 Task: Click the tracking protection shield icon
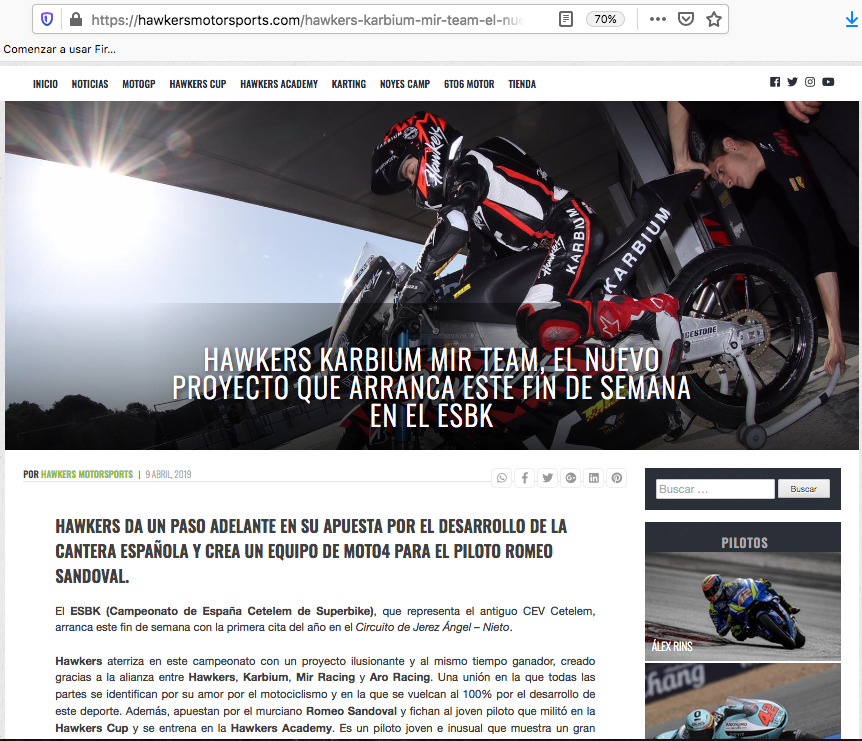point(47,20)
